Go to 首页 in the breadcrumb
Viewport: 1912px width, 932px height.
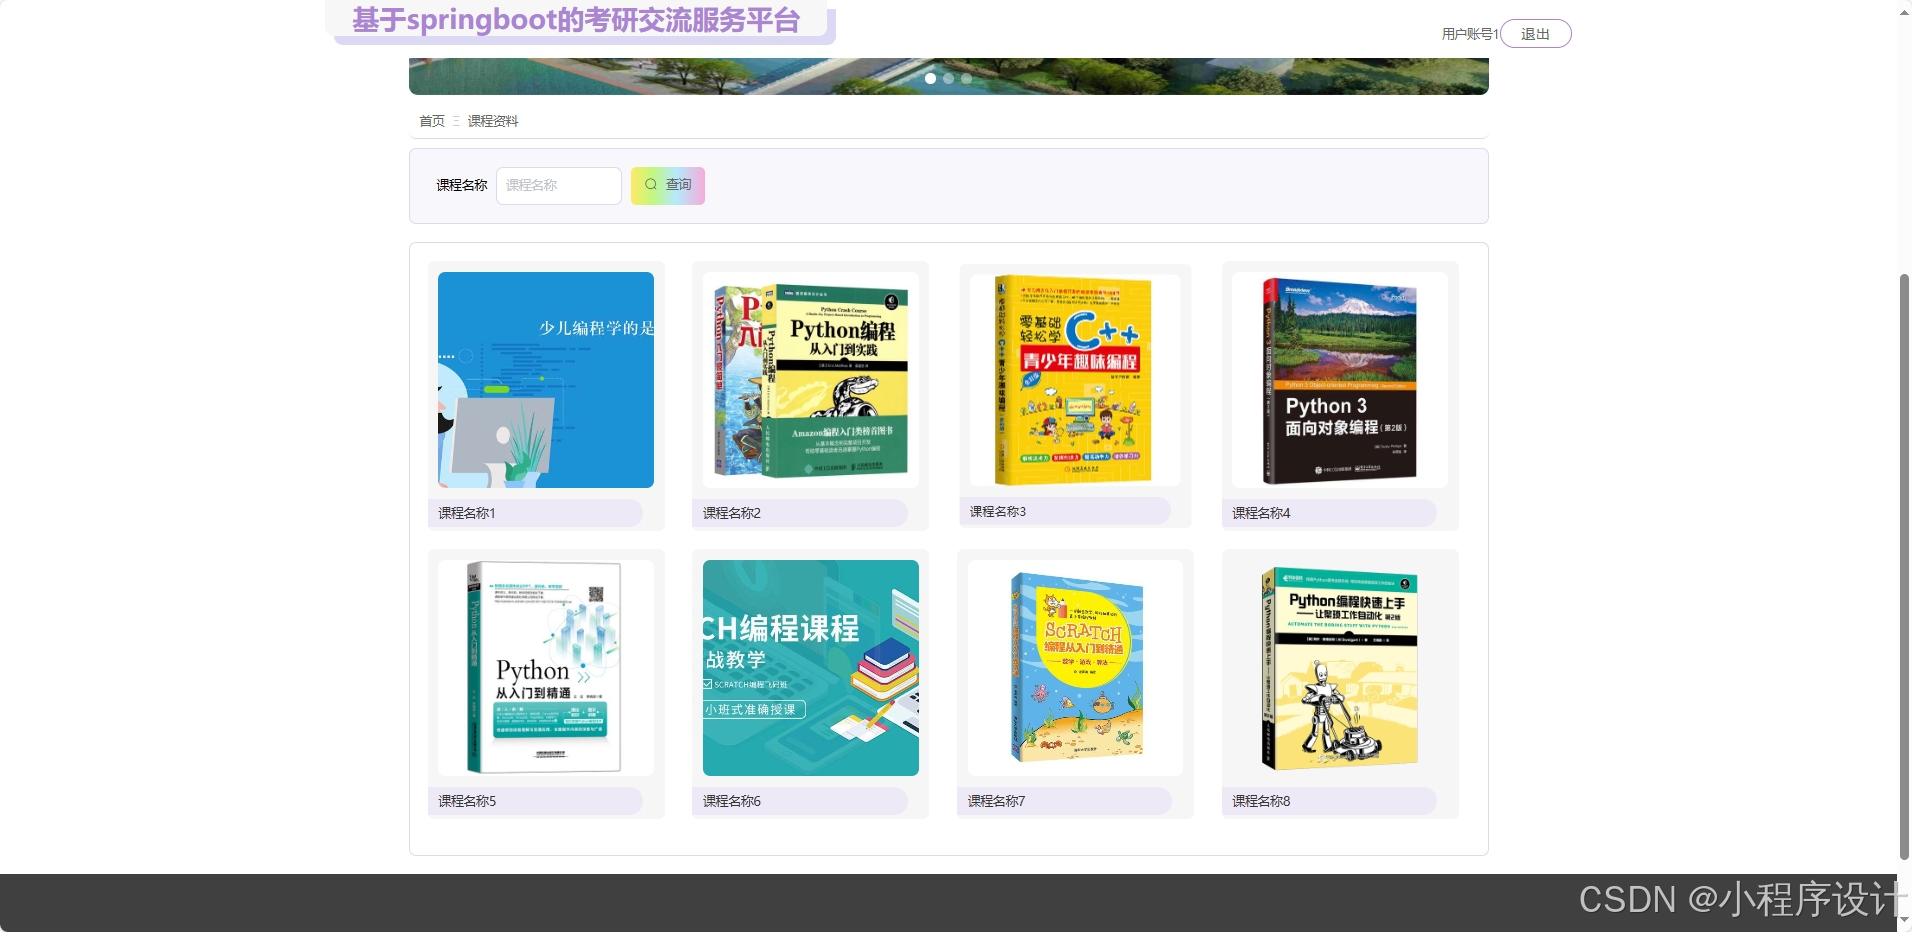pyautogui.click(x=432, y=121)
